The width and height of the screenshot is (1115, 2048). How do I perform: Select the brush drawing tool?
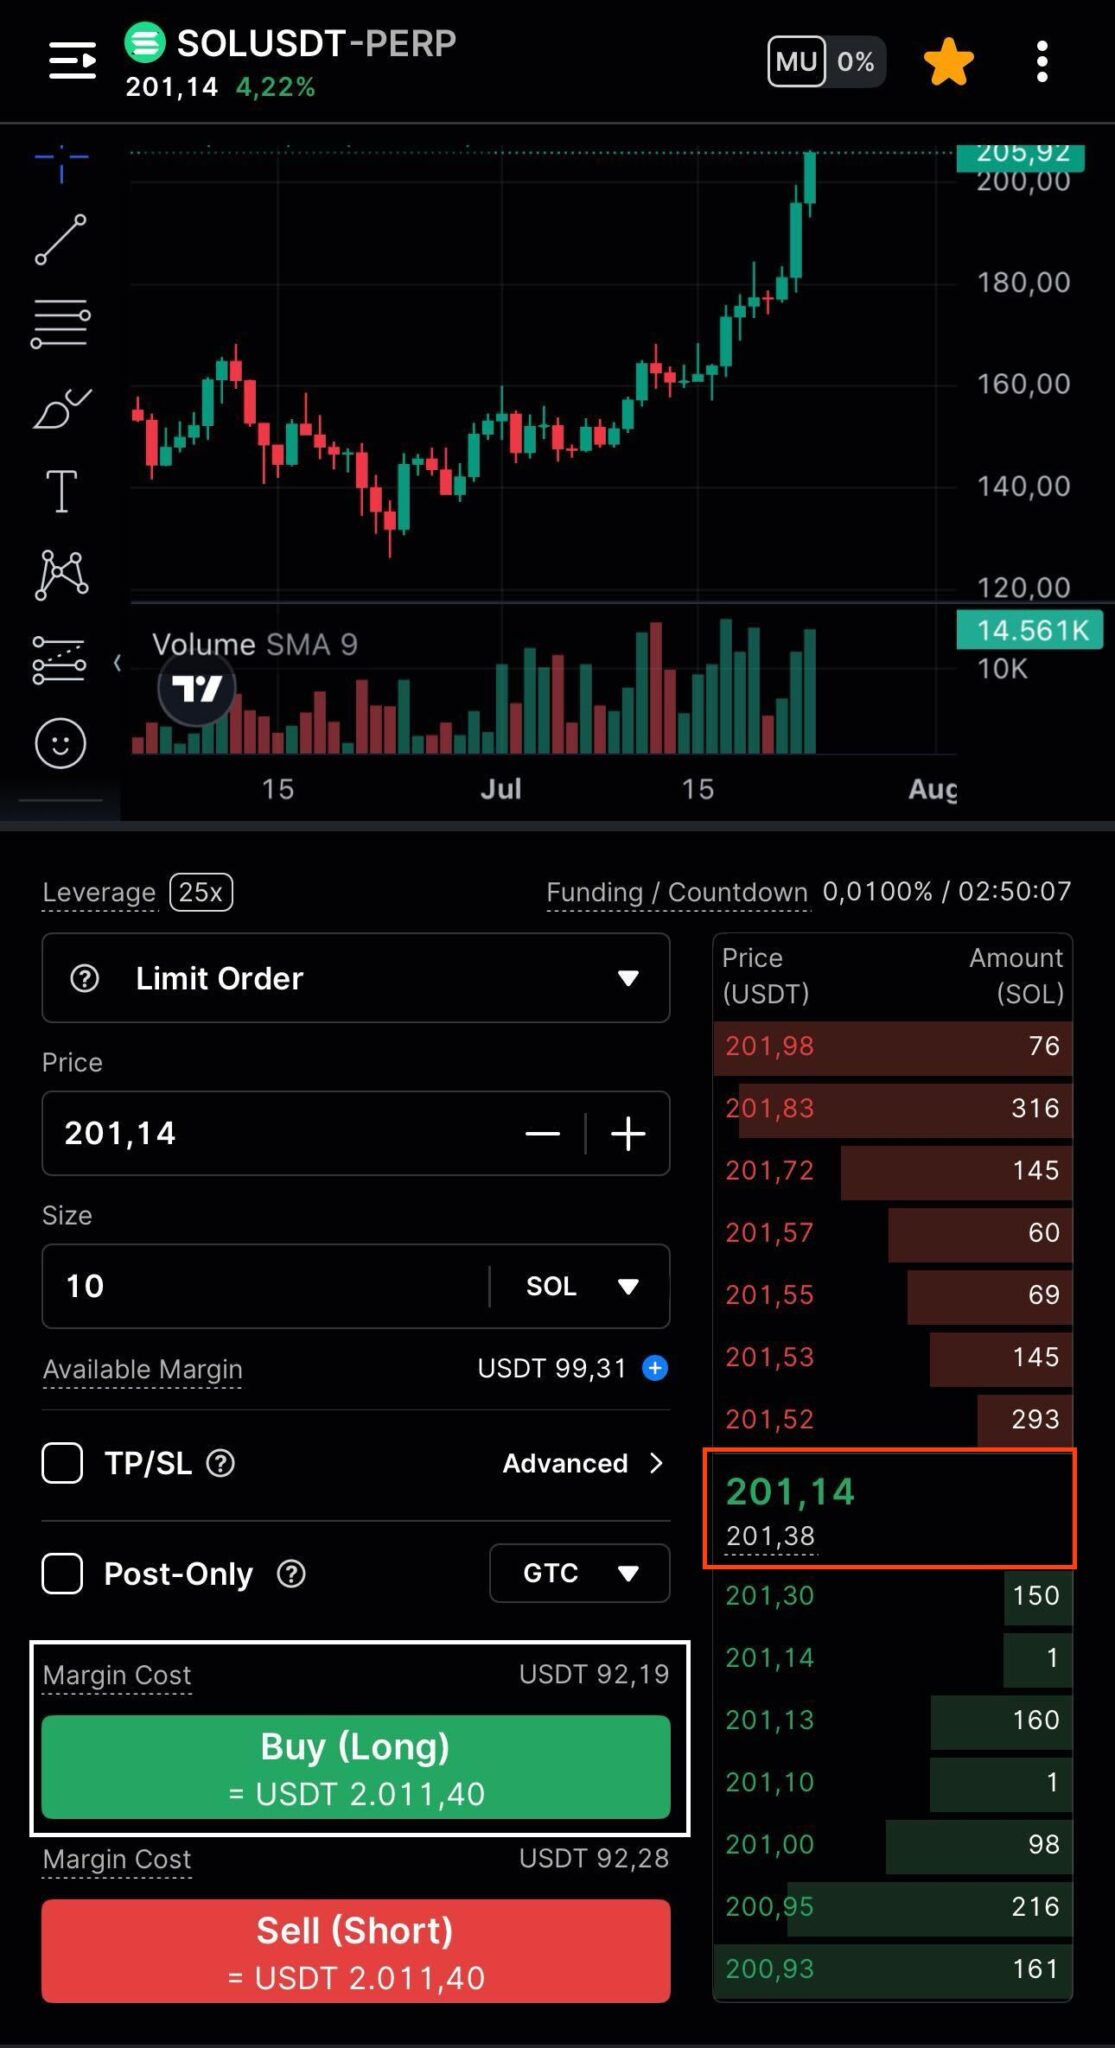point(61,407)
